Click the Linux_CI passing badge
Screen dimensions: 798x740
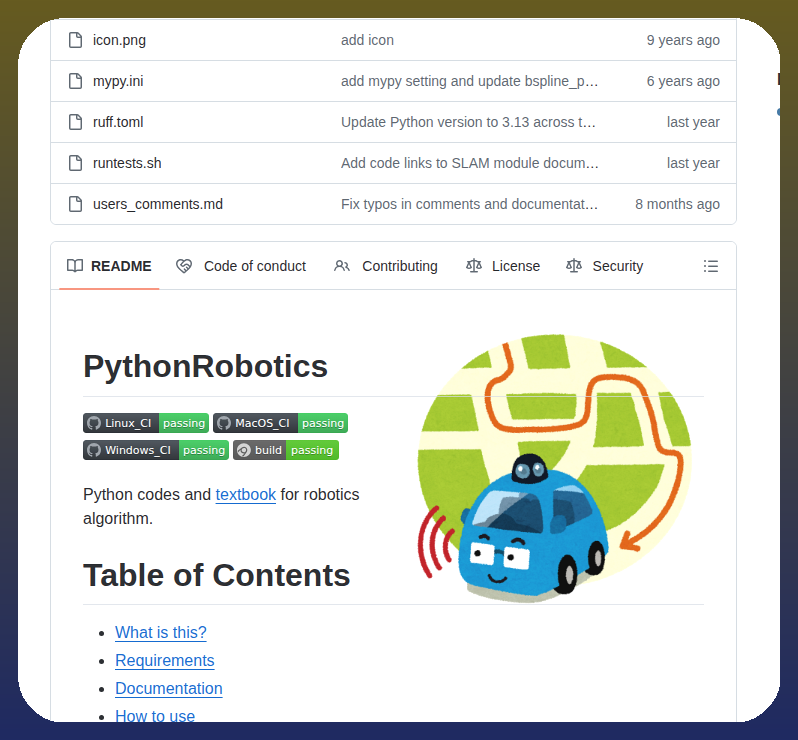(x=146, y=423)
